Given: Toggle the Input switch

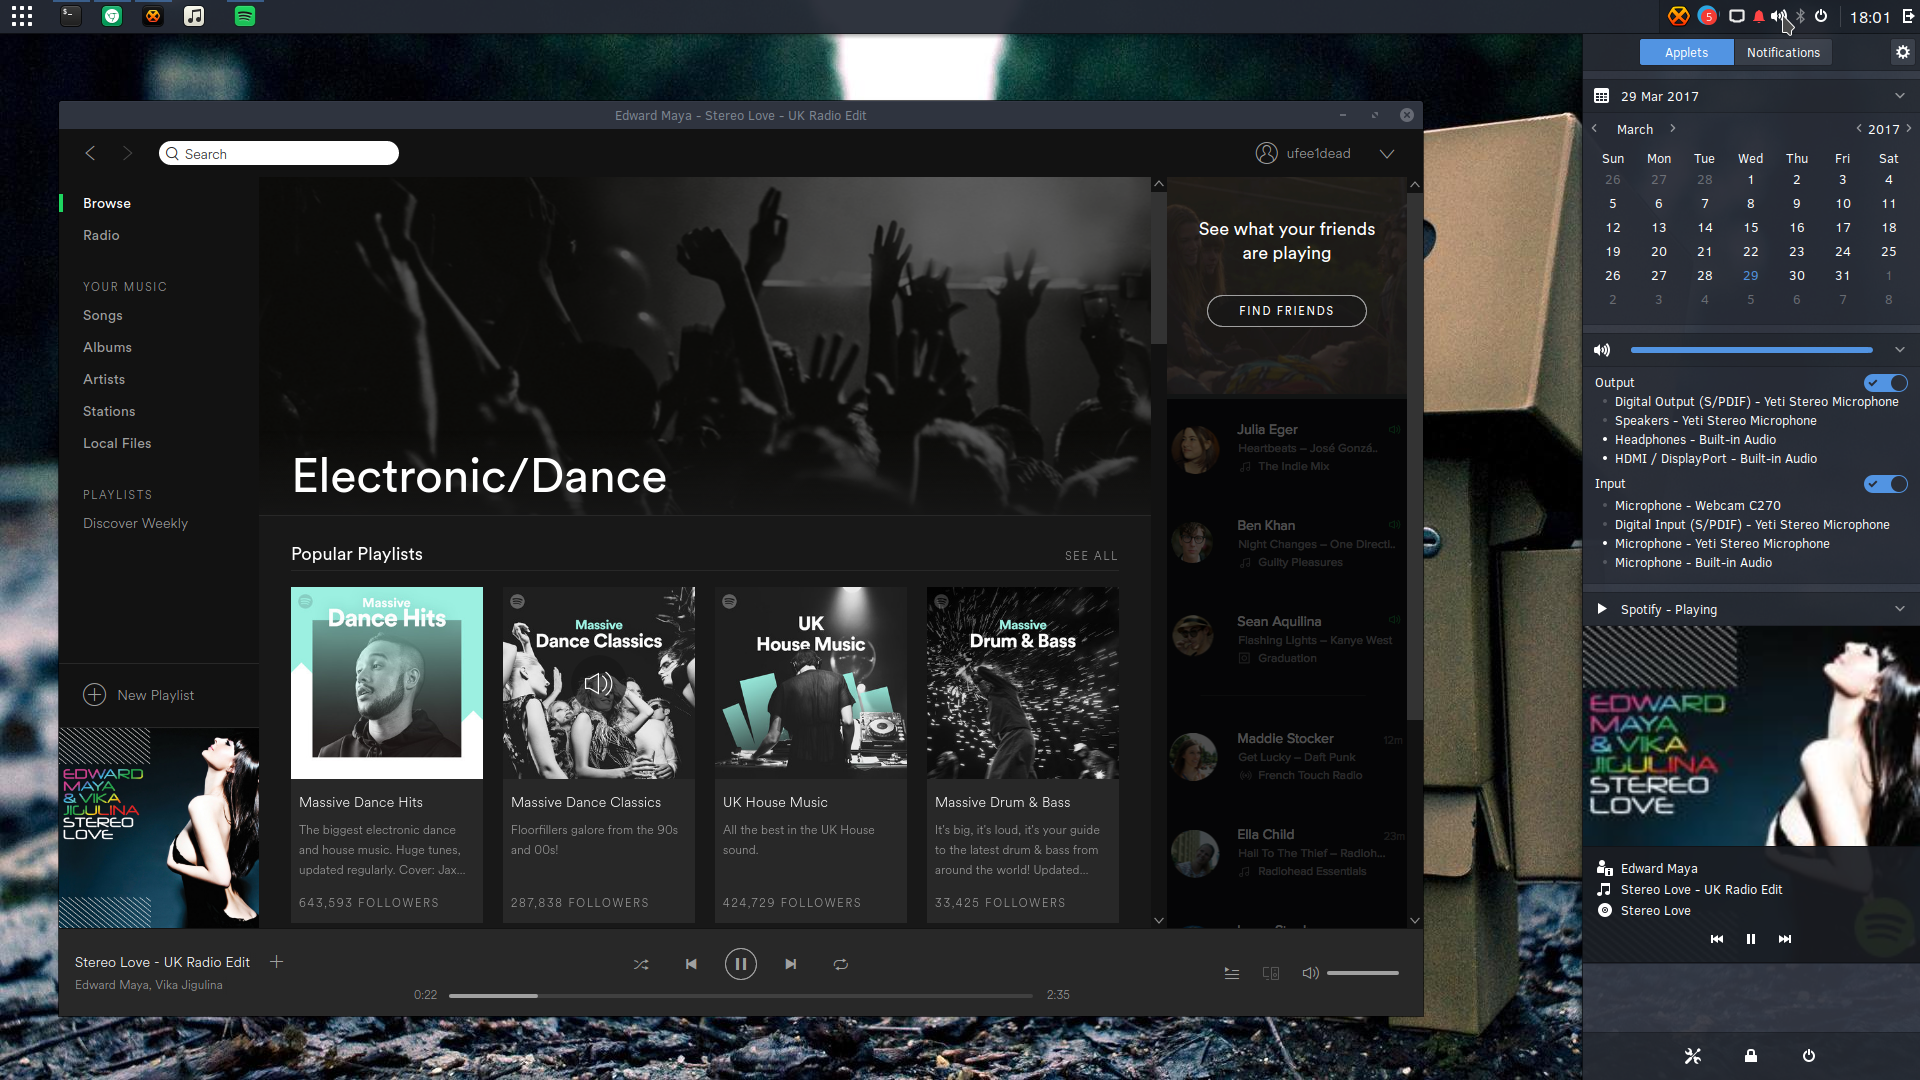Looking at the screenshot, I should click(x=1886, y=484).
